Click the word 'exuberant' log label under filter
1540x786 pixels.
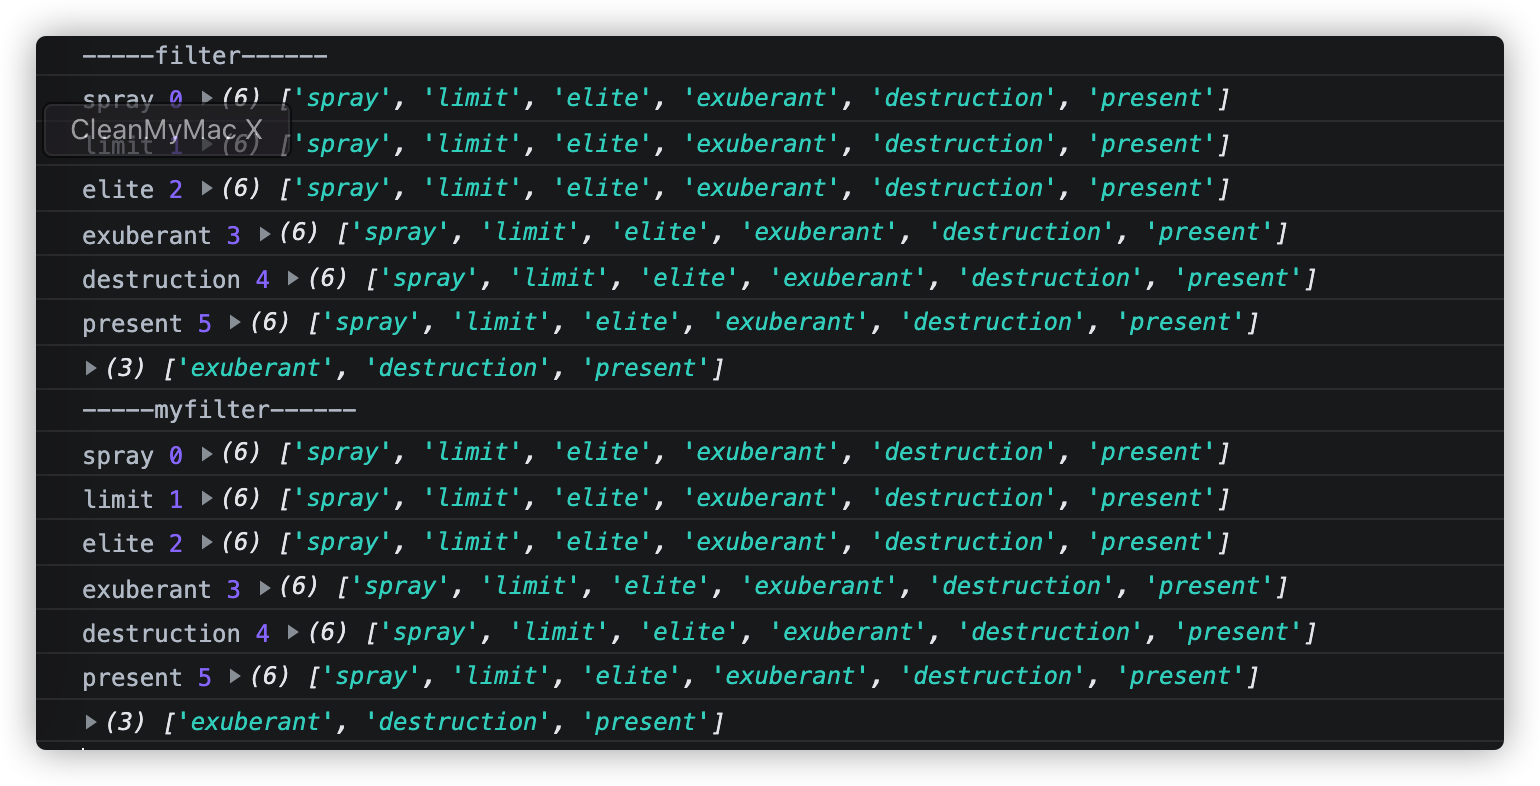(x=146, y=235)
